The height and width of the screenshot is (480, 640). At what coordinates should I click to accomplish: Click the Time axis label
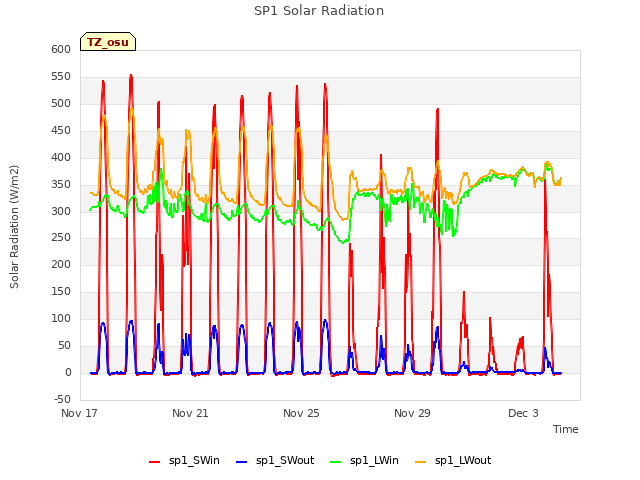point(566,429)
